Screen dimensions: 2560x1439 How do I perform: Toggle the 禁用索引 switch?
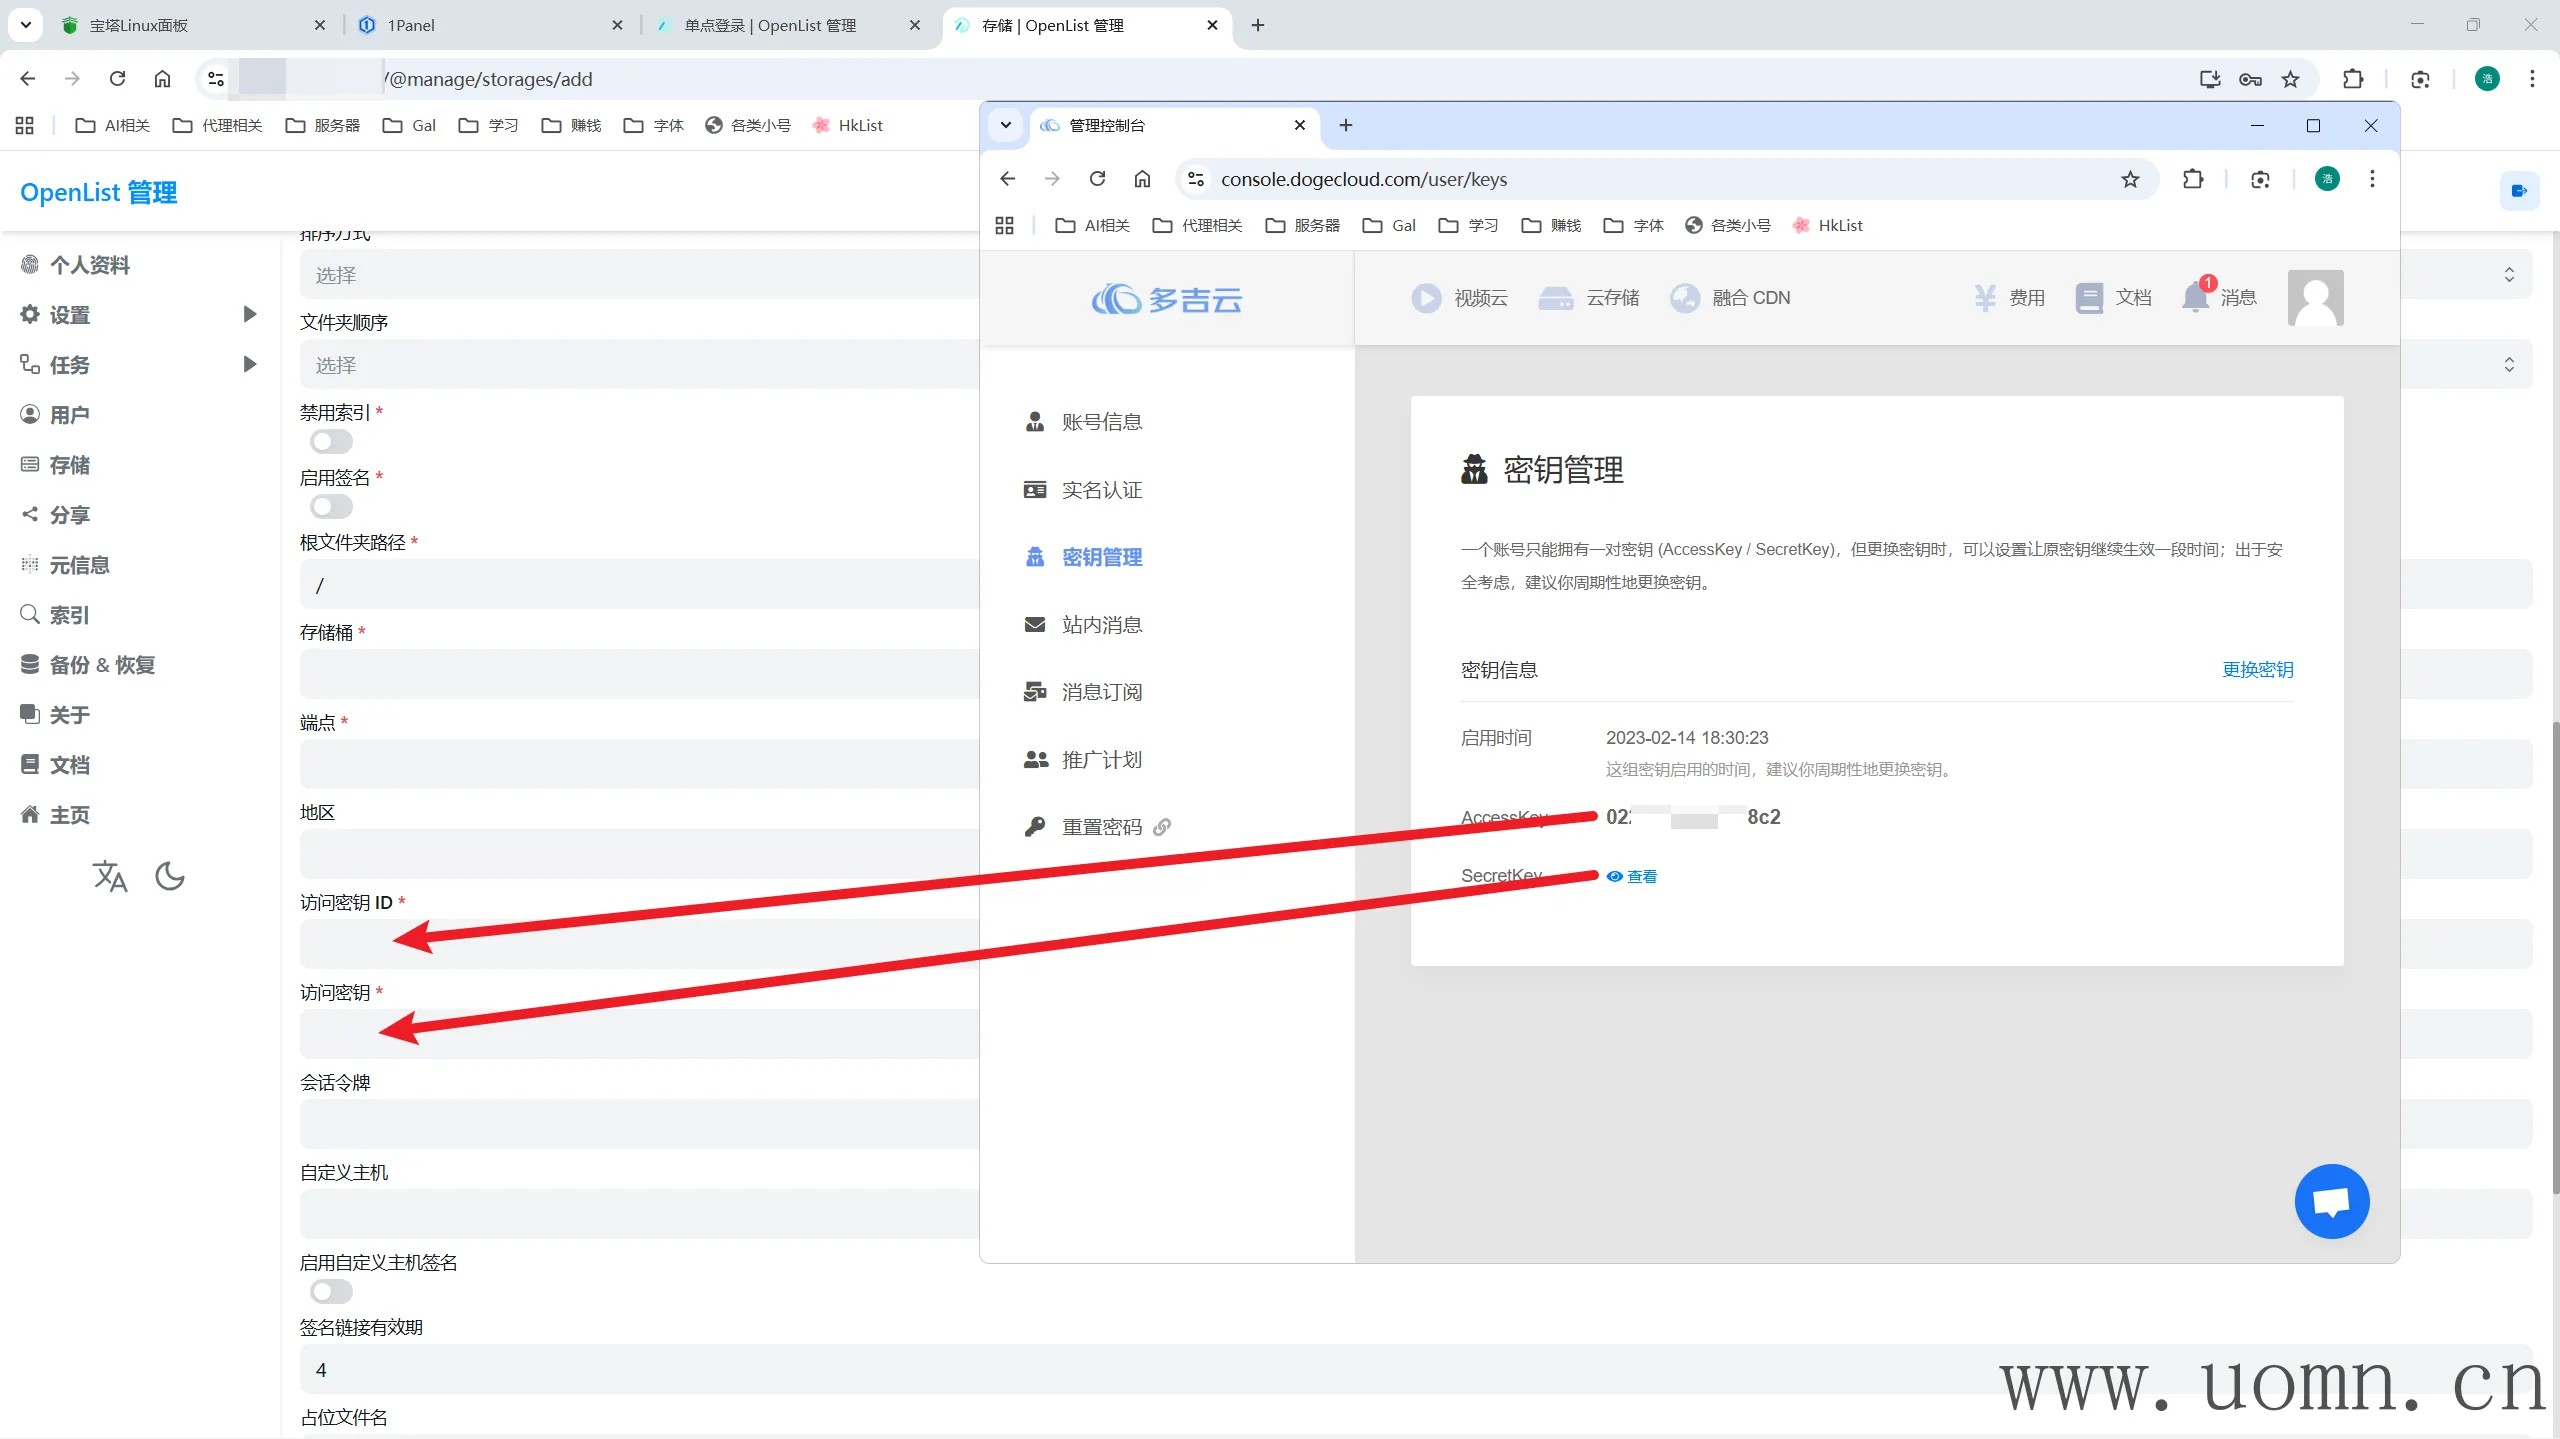[331, 441]
